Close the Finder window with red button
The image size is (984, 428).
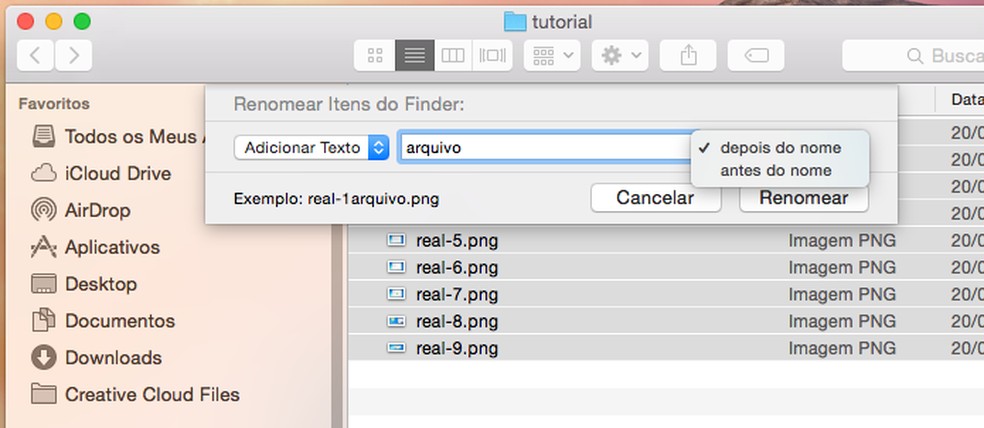pos(25,21)
